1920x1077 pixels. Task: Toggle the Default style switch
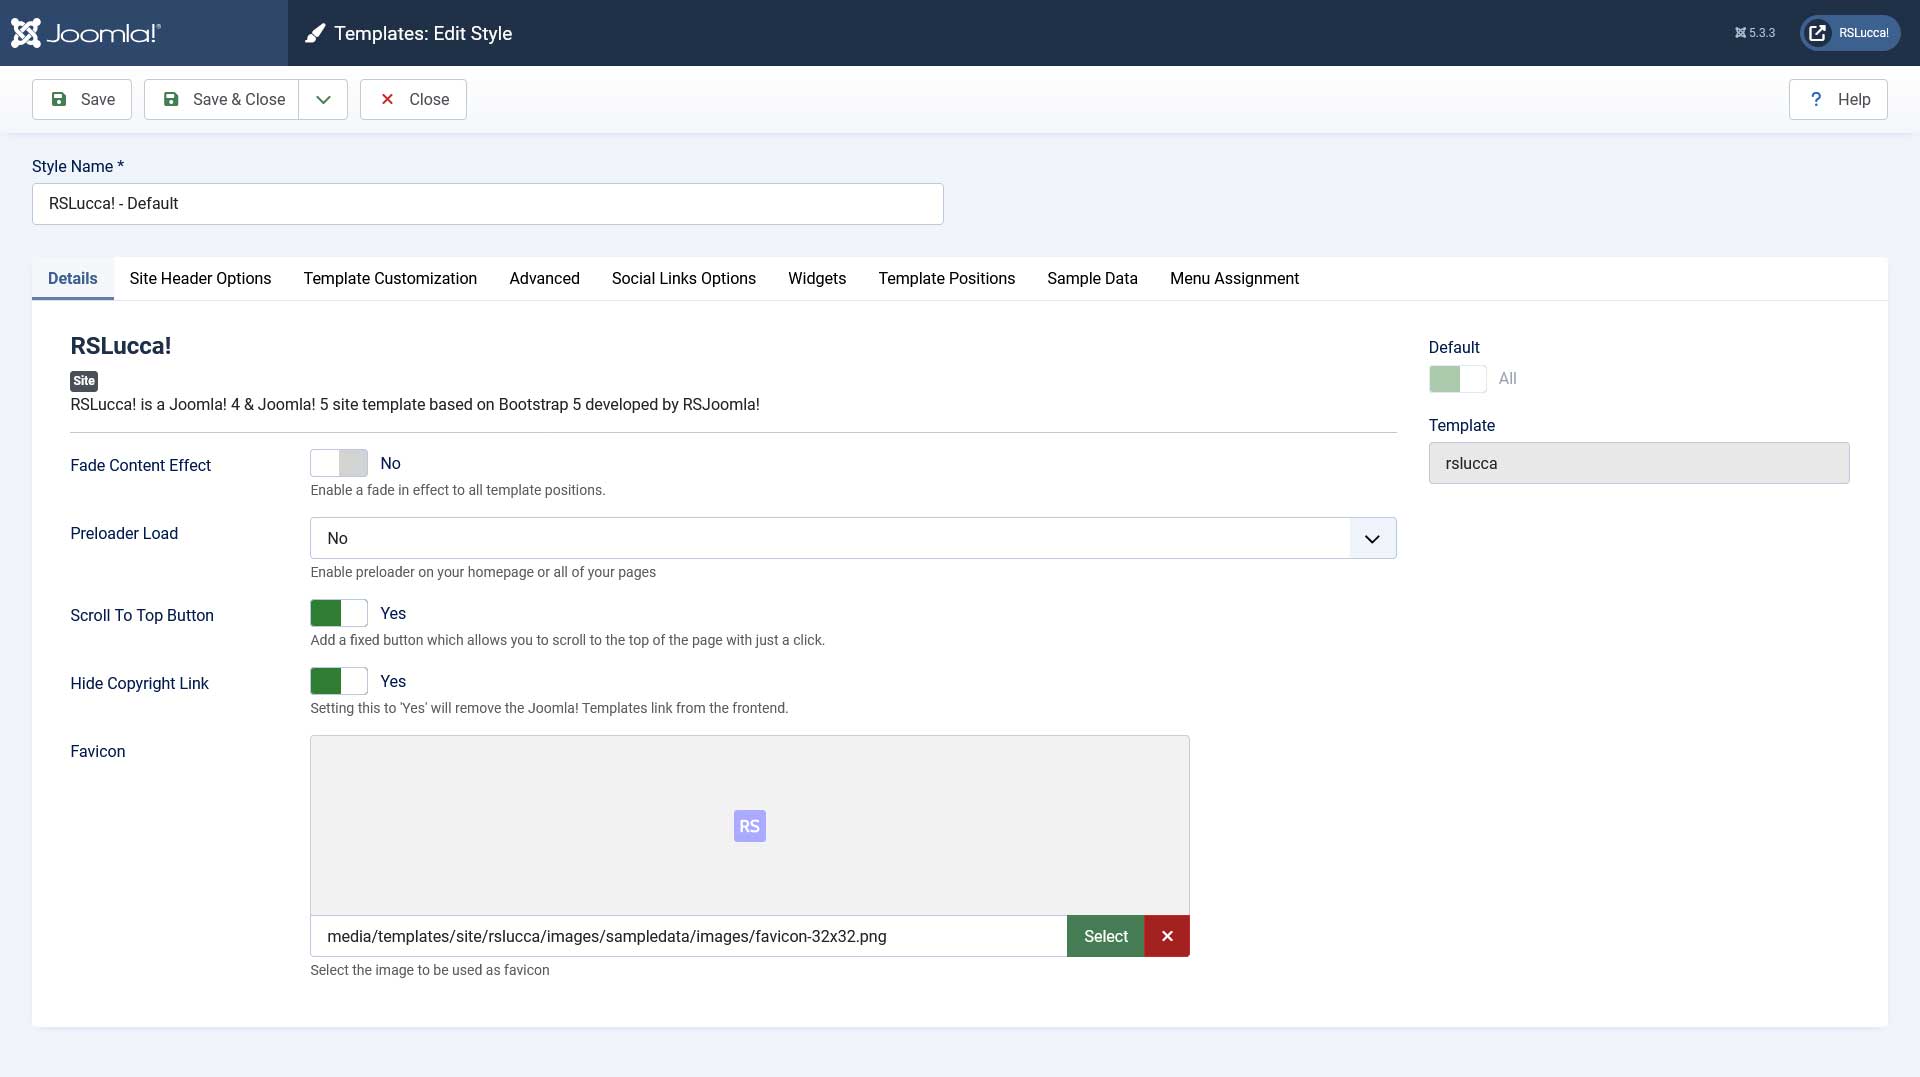pyautogui.click(x=1457, y=379)
